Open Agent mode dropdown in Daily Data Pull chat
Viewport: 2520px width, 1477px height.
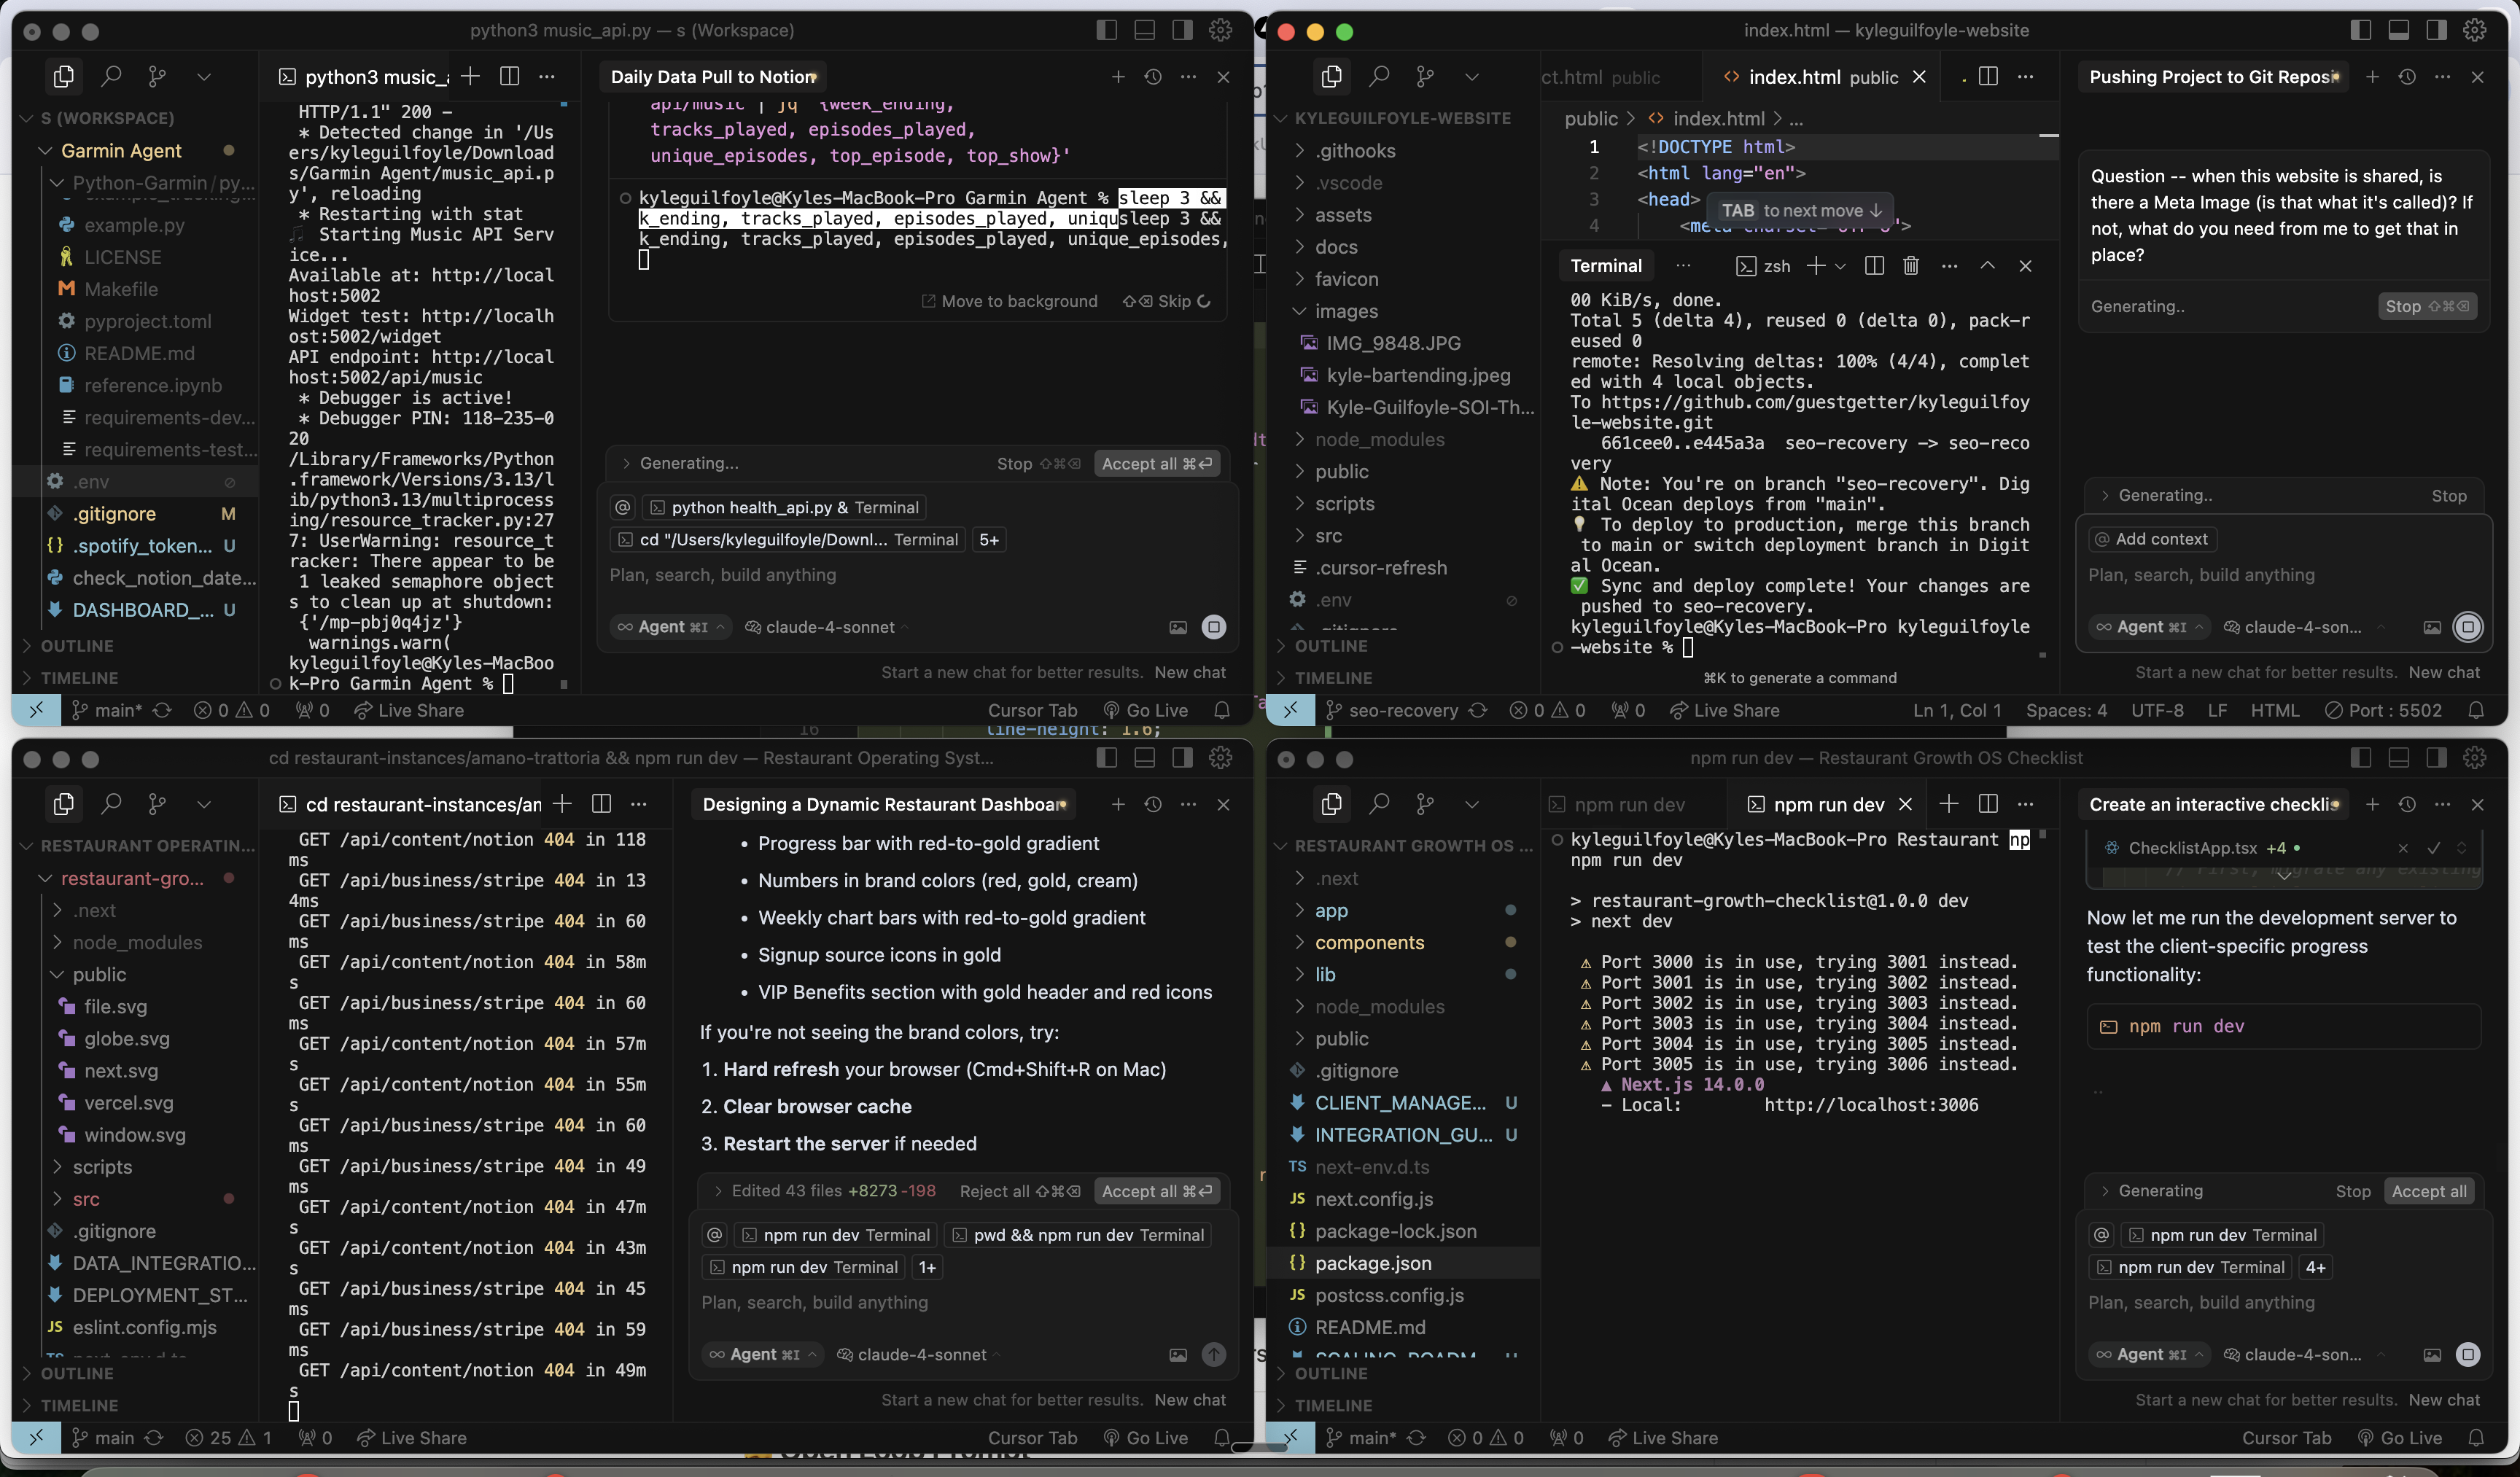[x=670, y=627]
